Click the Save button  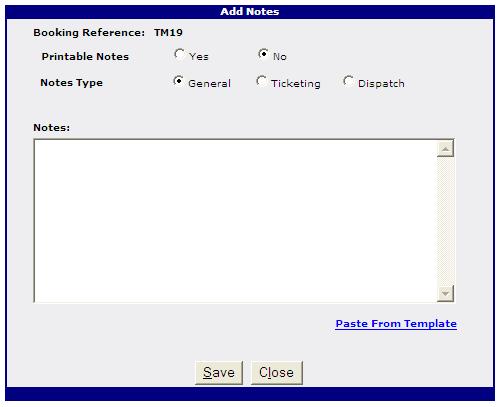pos(219,373)
